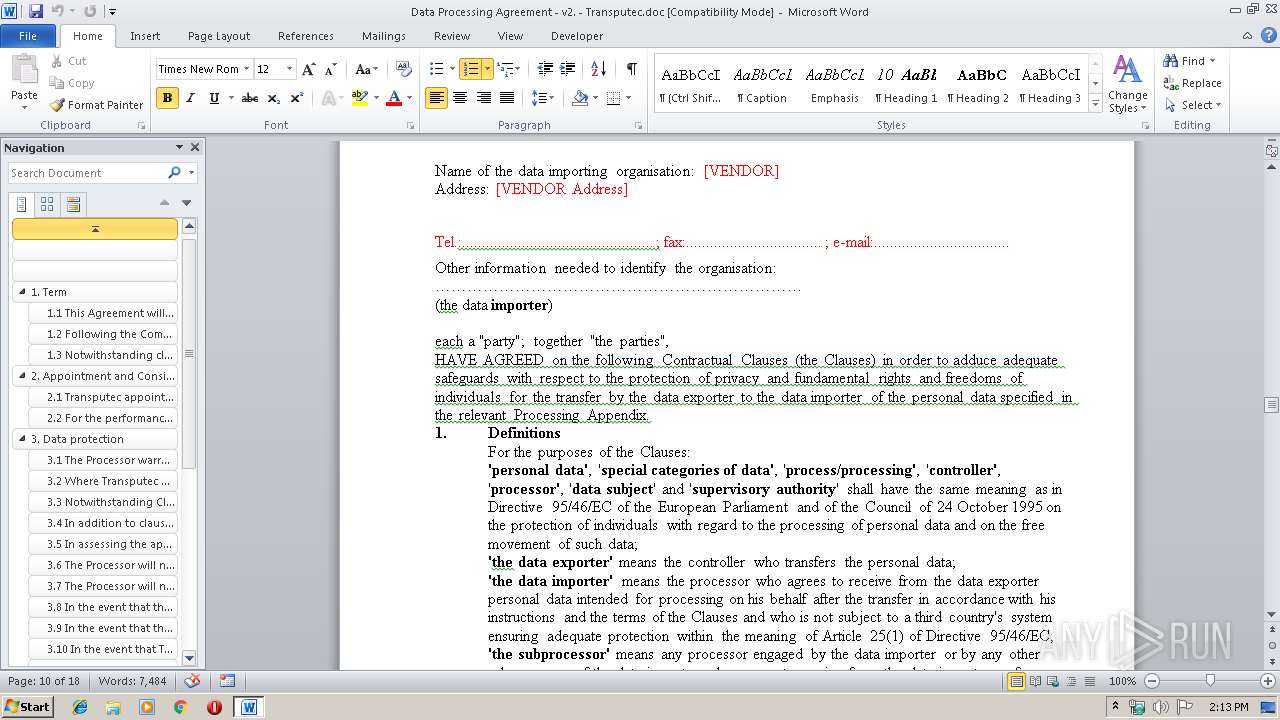
Task: Align text left
Action: 436,98
